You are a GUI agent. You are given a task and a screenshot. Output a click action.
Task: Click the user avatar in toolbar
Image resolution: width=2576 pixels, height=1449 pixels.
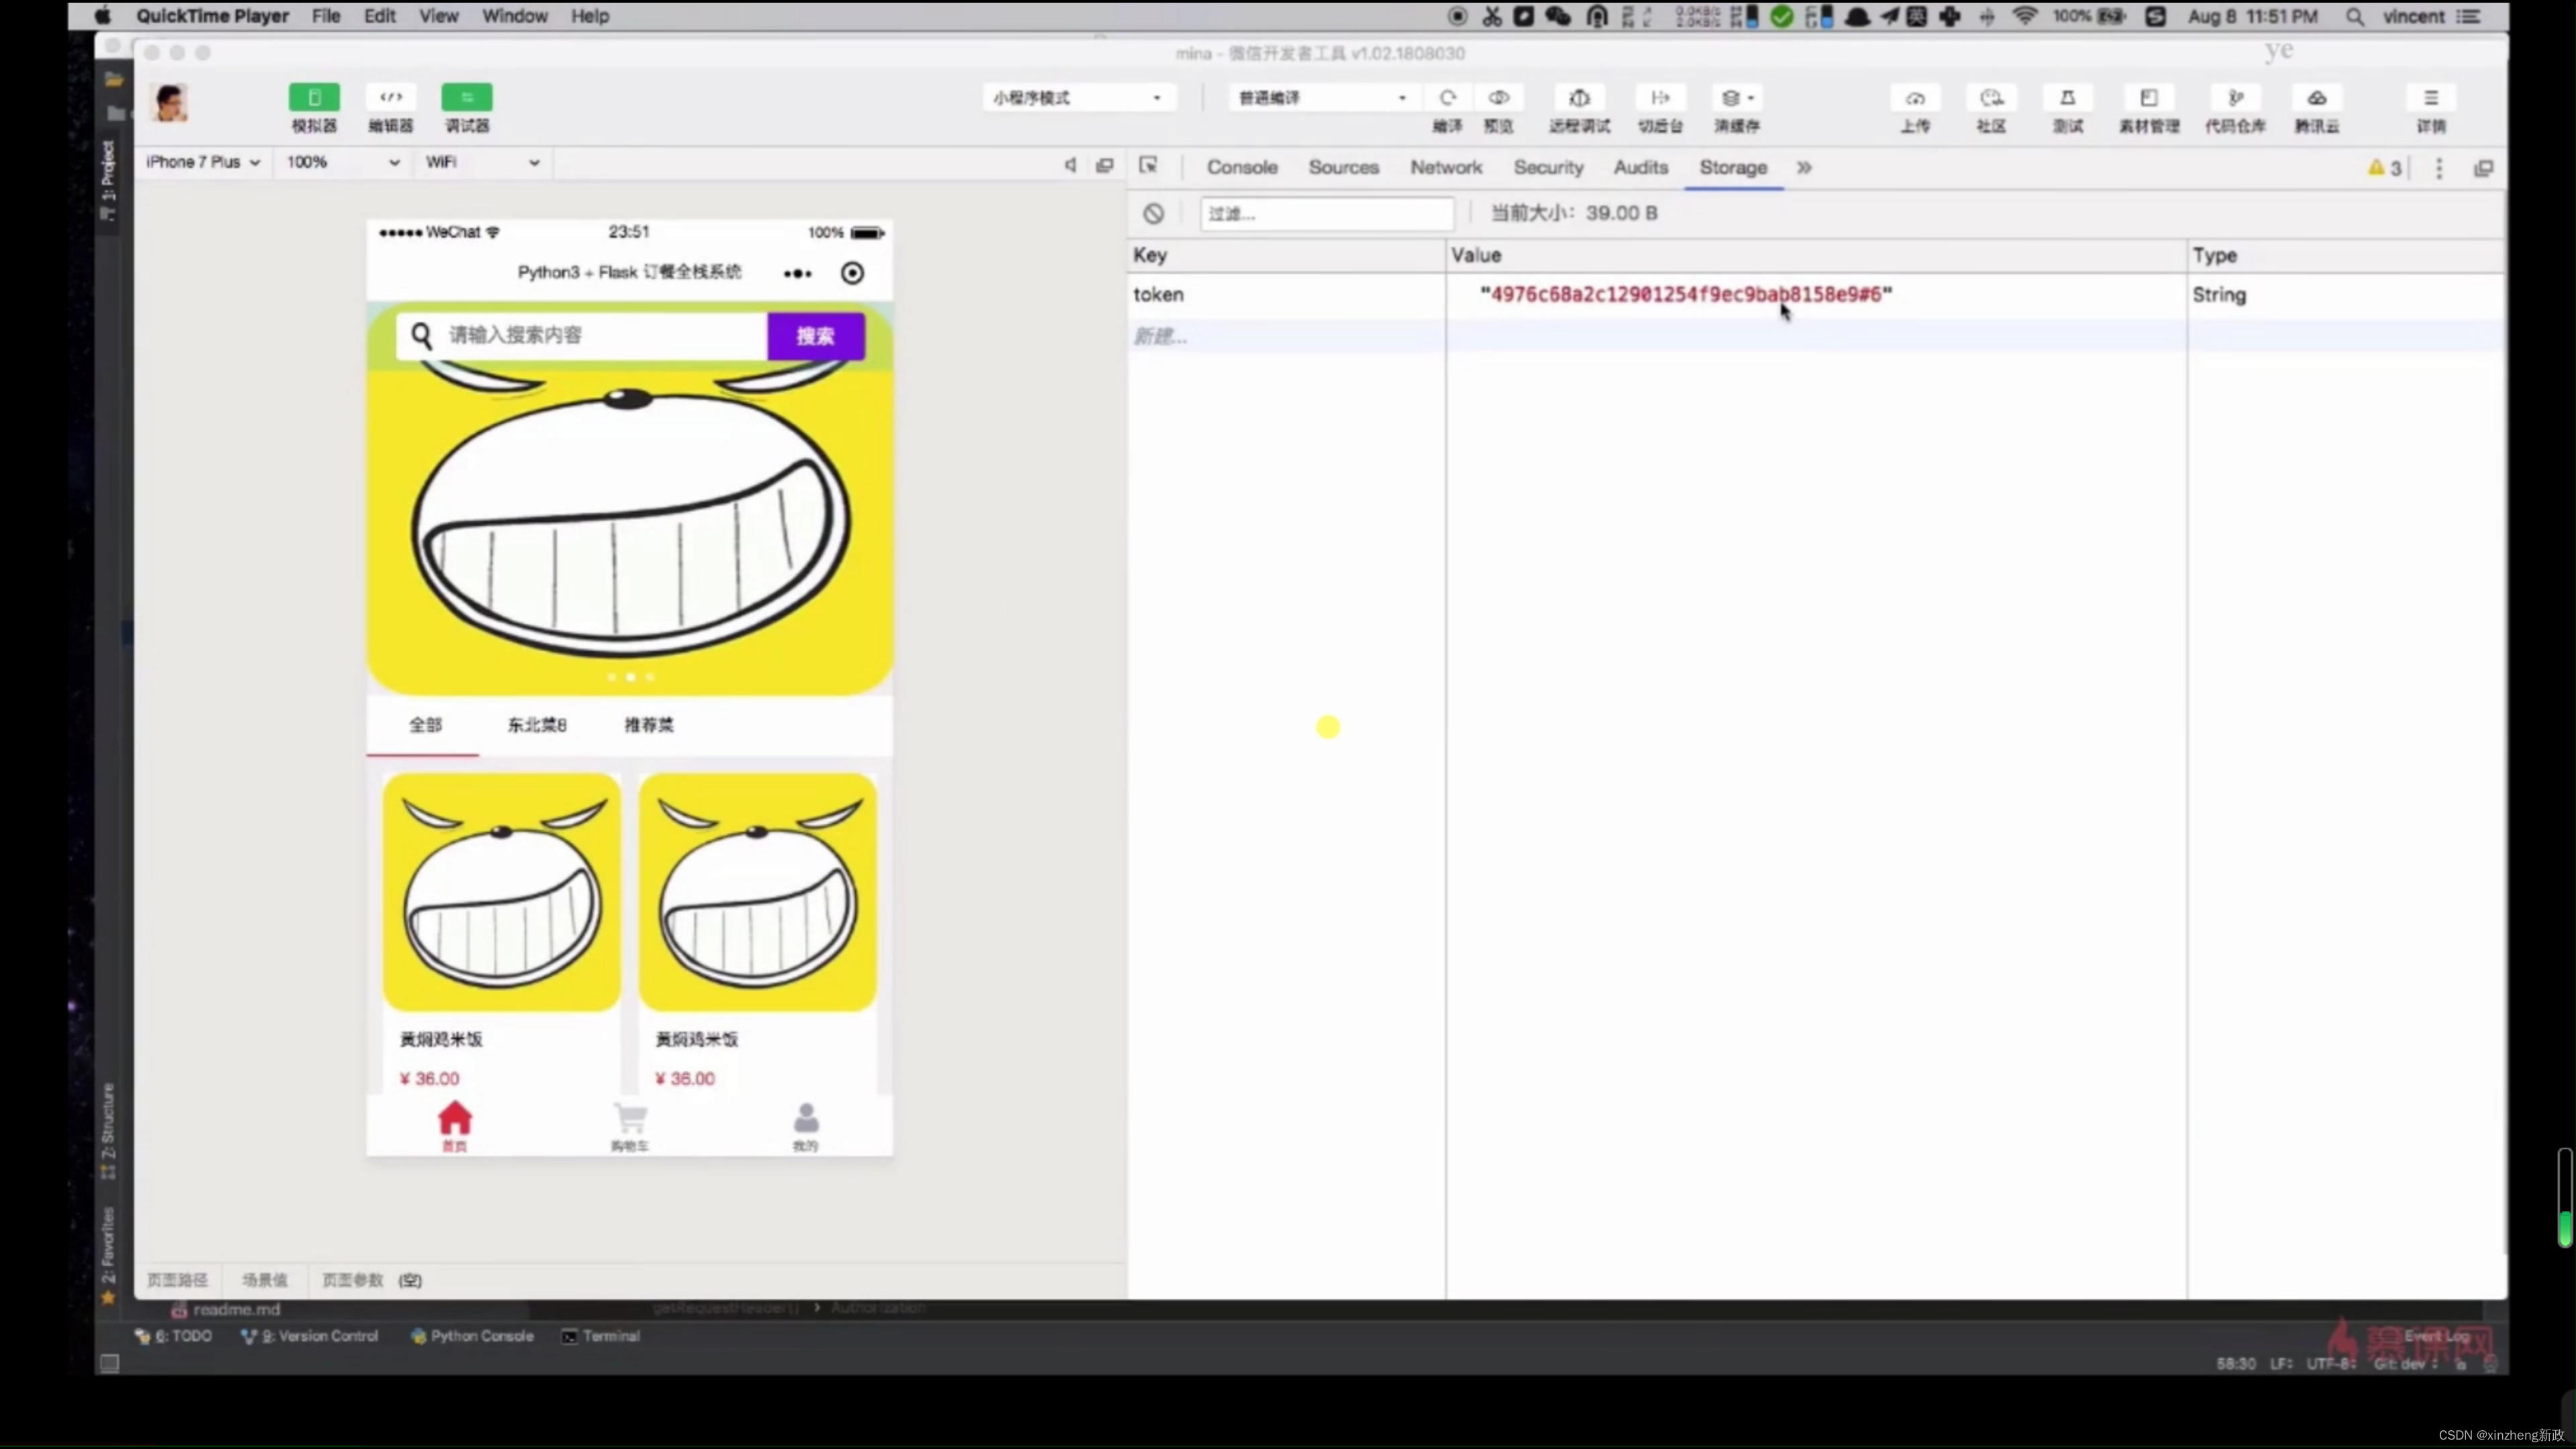point(170,103)
